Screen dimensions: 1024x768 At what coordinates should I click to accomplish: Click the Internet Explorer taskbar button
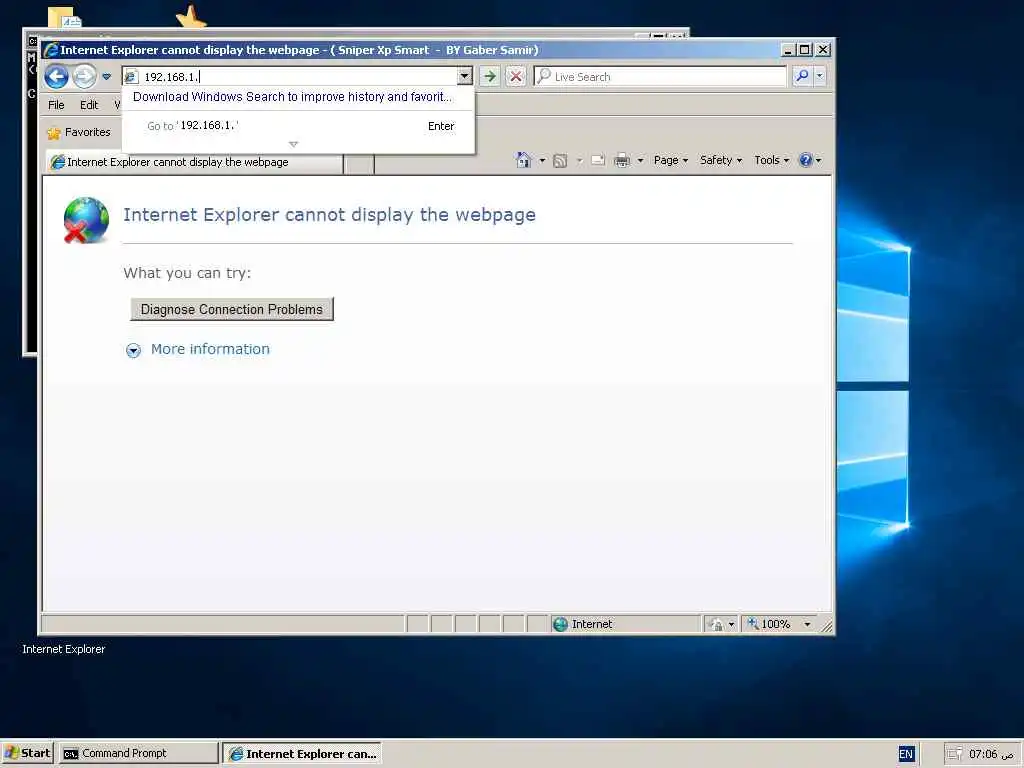[302, 754]
